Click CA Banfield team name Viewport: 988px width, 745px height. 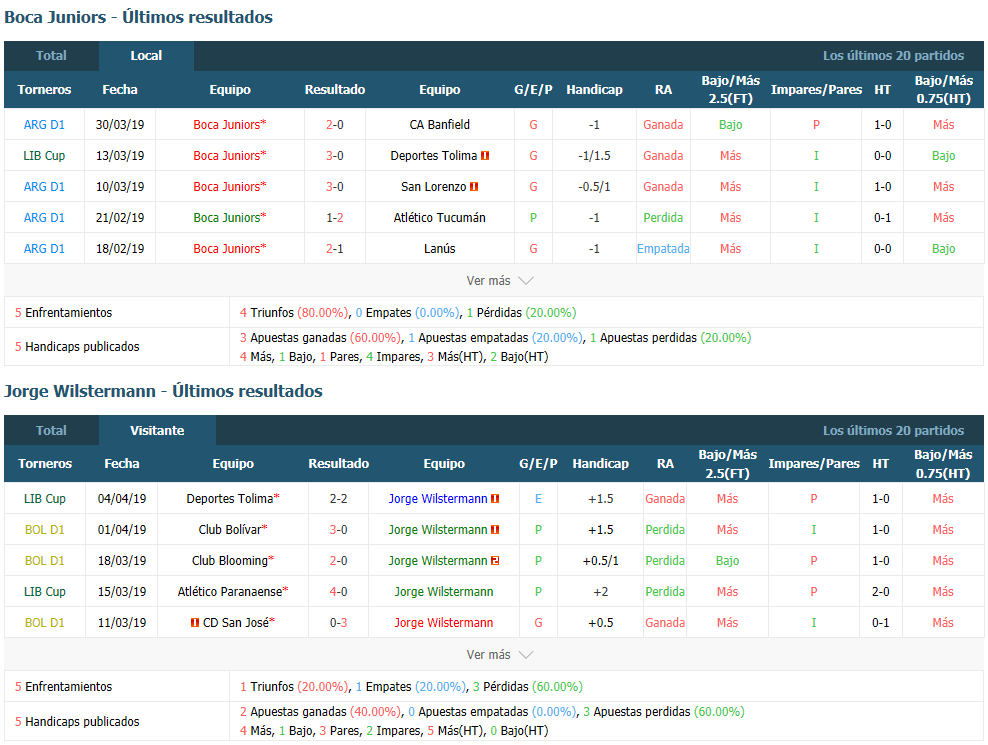coord(440,125)
